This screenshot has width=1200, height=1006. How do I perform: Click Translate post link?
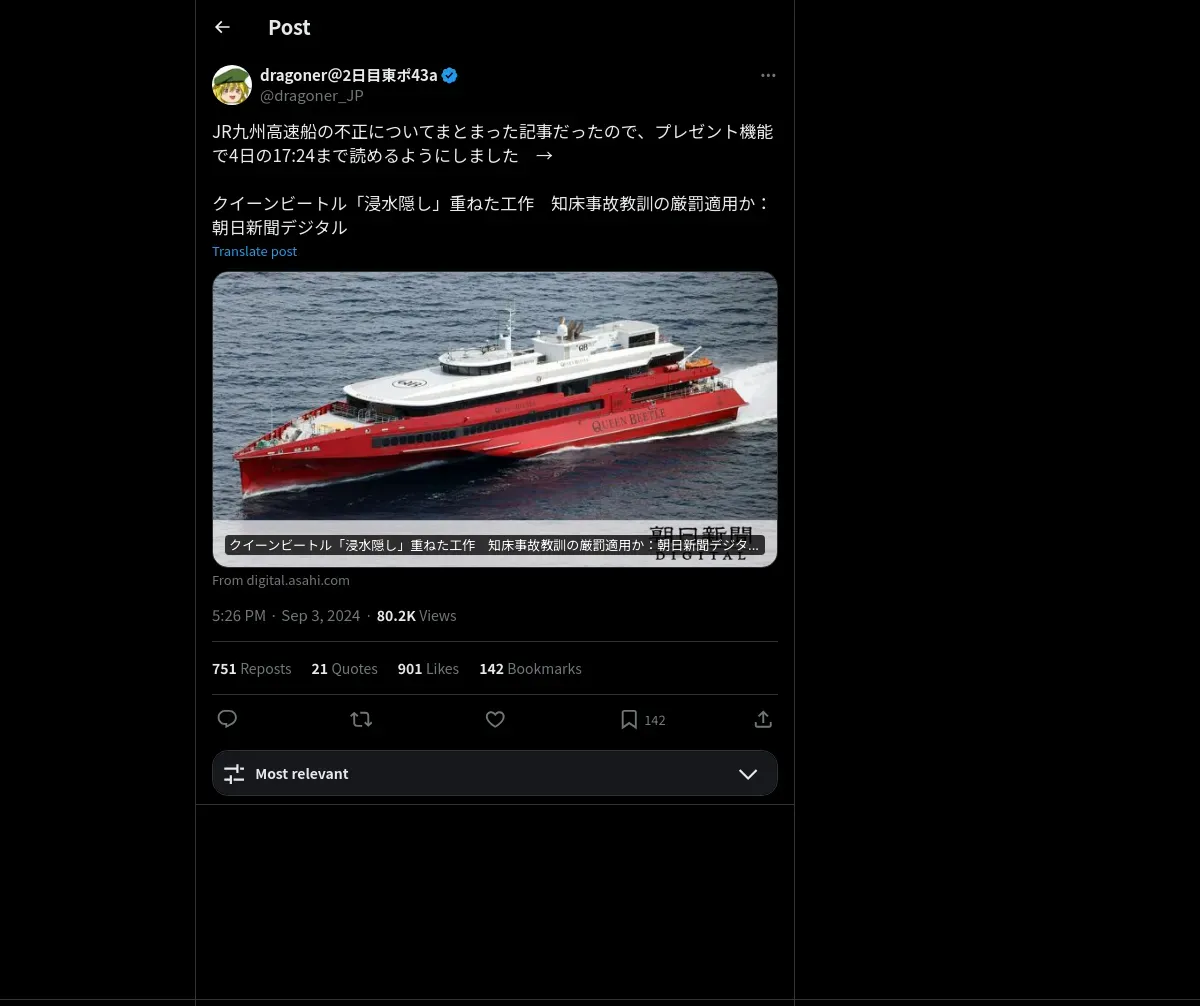pos(255,251)
